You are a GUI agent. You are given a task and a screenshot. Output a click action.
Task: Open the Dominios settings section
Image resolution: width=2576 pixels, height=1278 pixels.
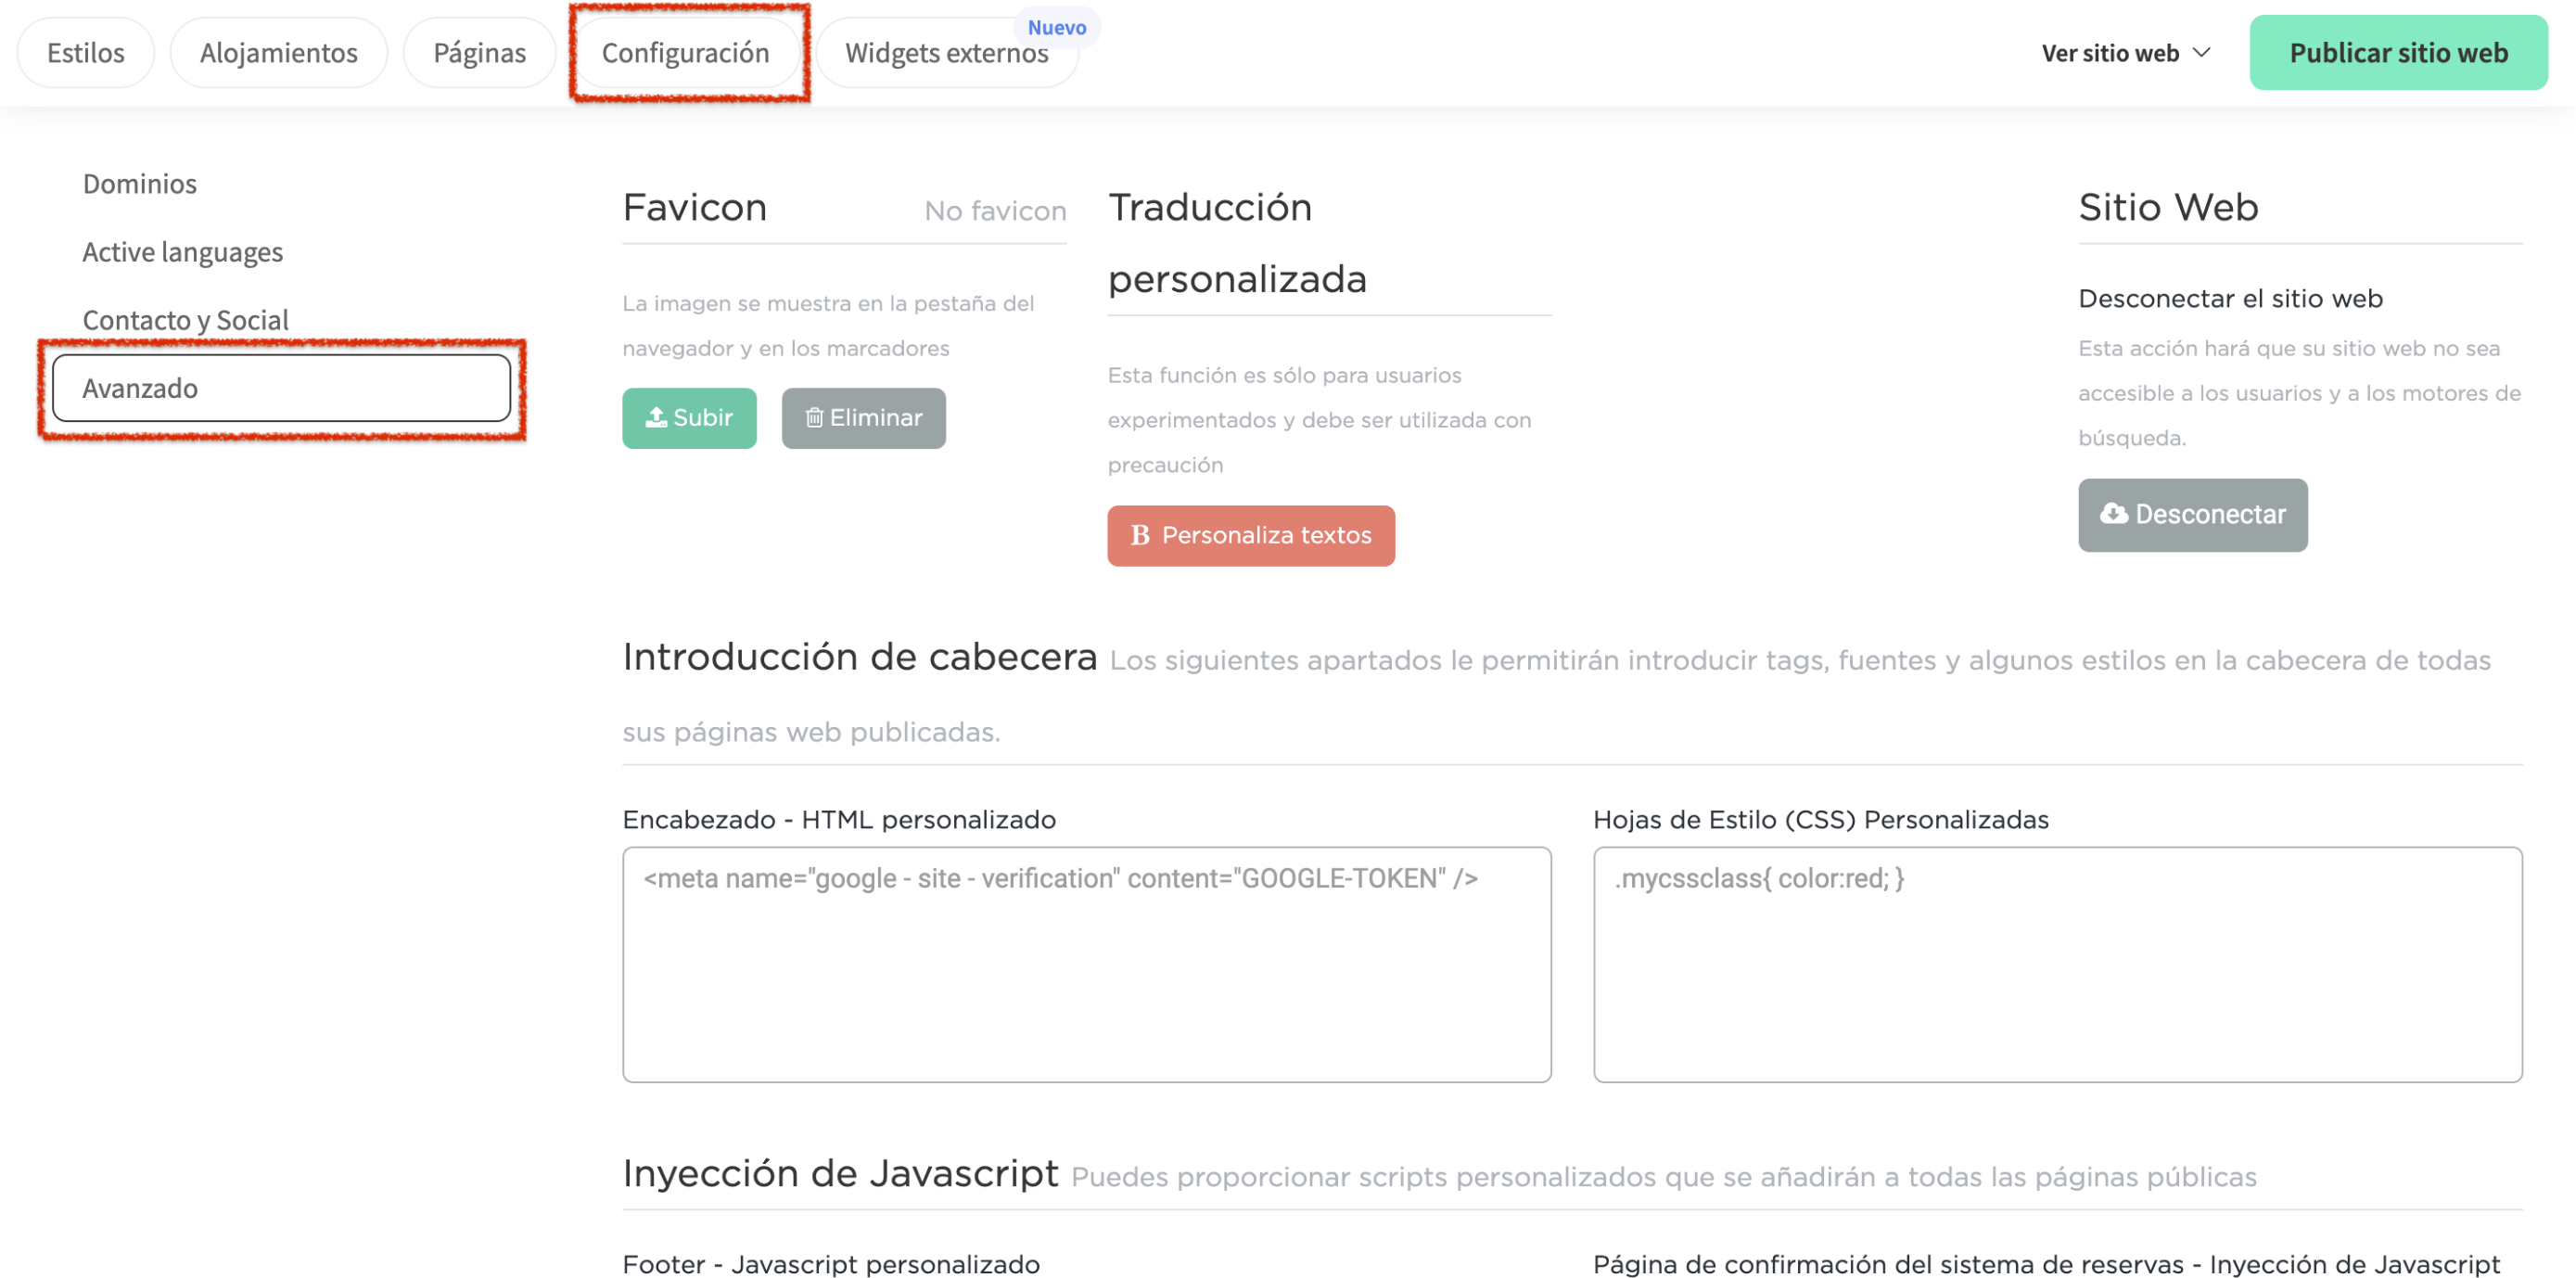click(x=139, y=183)
